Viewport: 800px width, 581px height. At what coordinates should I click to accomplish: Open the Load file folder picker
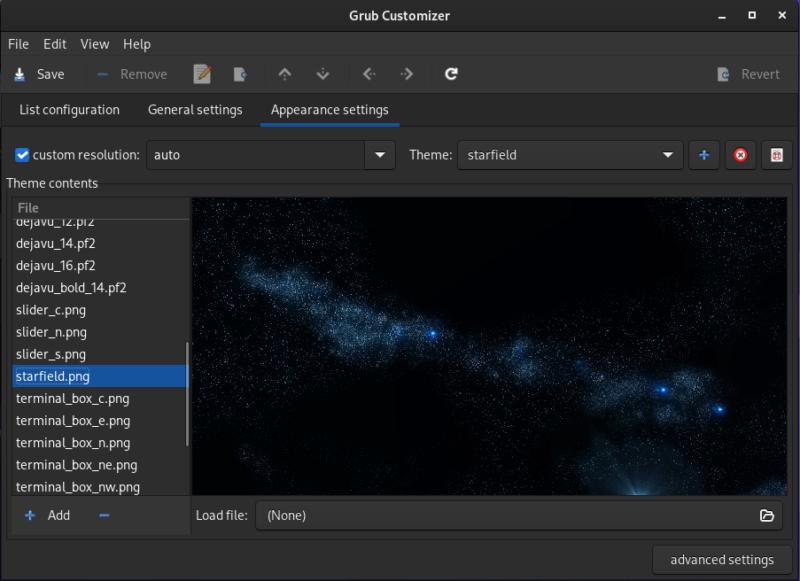point(767,515)
